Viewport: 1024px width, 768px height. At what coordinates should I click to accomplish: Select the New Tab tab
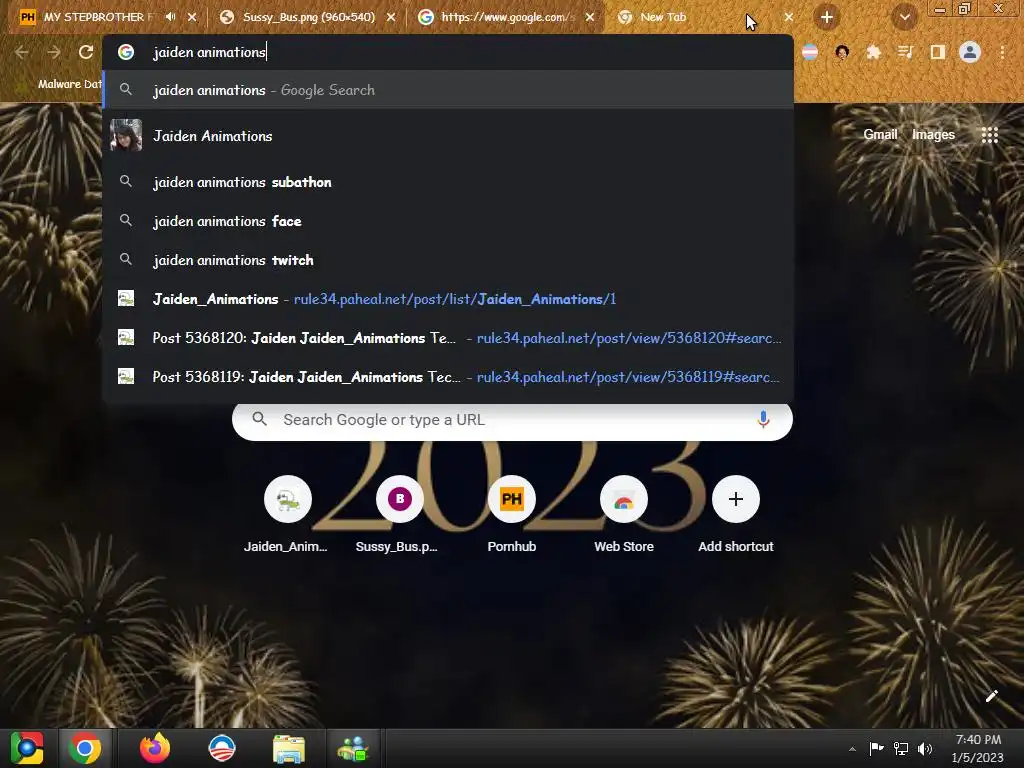point(705,17)
